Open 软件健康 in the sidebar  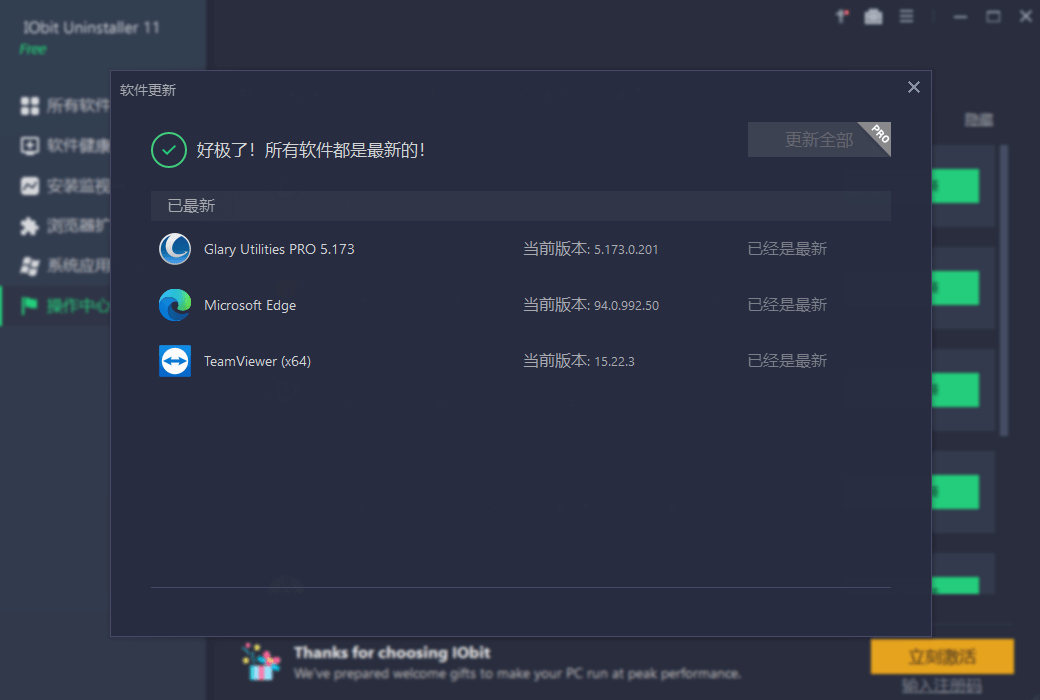point(64,145)
